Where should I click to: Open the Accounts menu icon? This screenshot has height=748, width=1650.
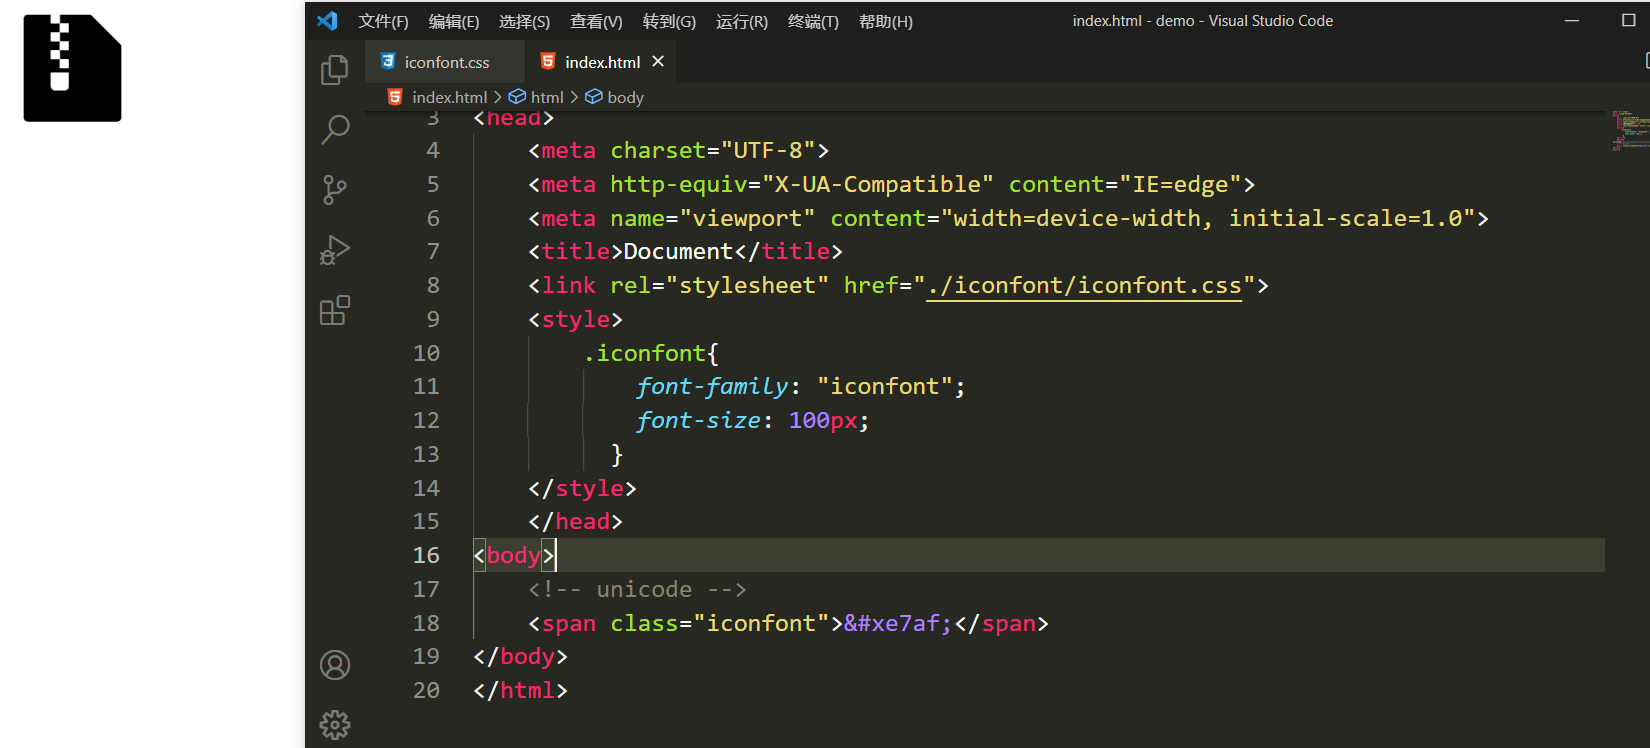click(x=335, y=665)
